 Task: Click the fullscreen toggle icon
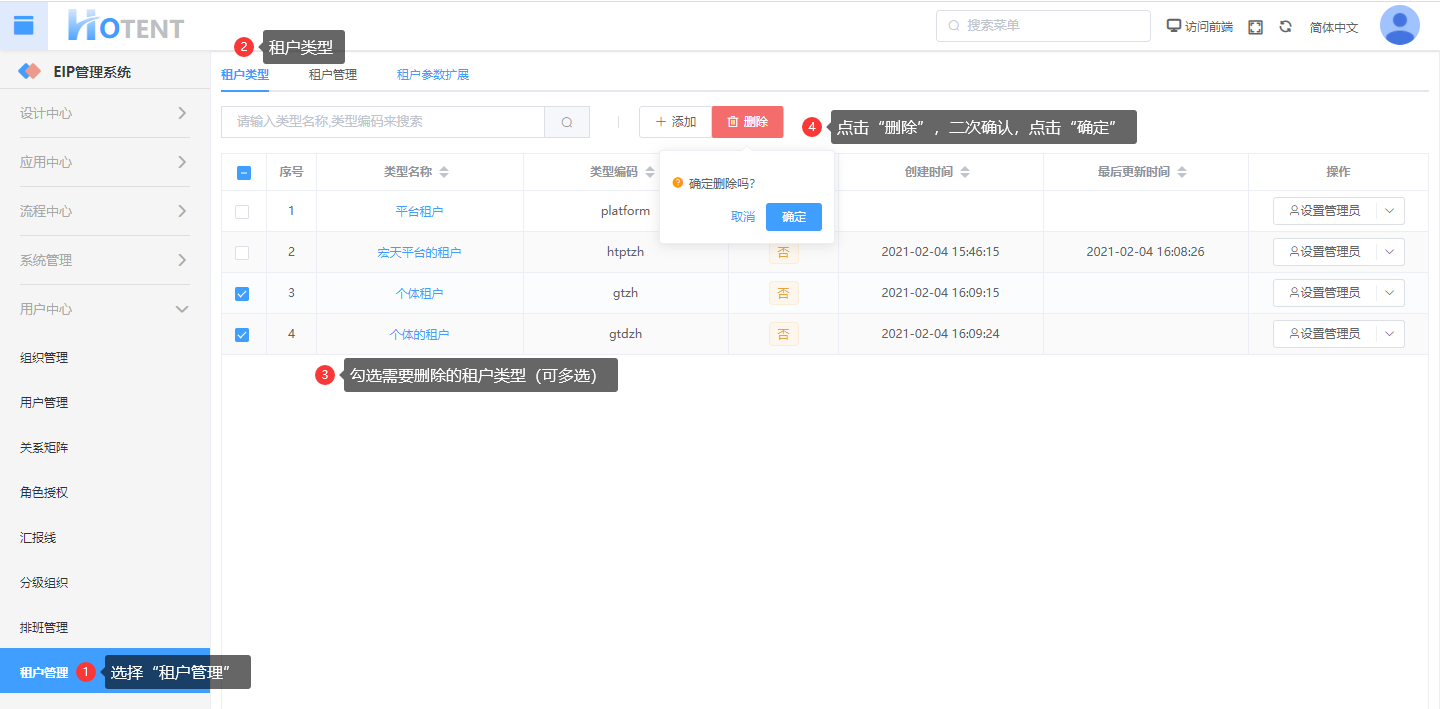point(1255,27)
